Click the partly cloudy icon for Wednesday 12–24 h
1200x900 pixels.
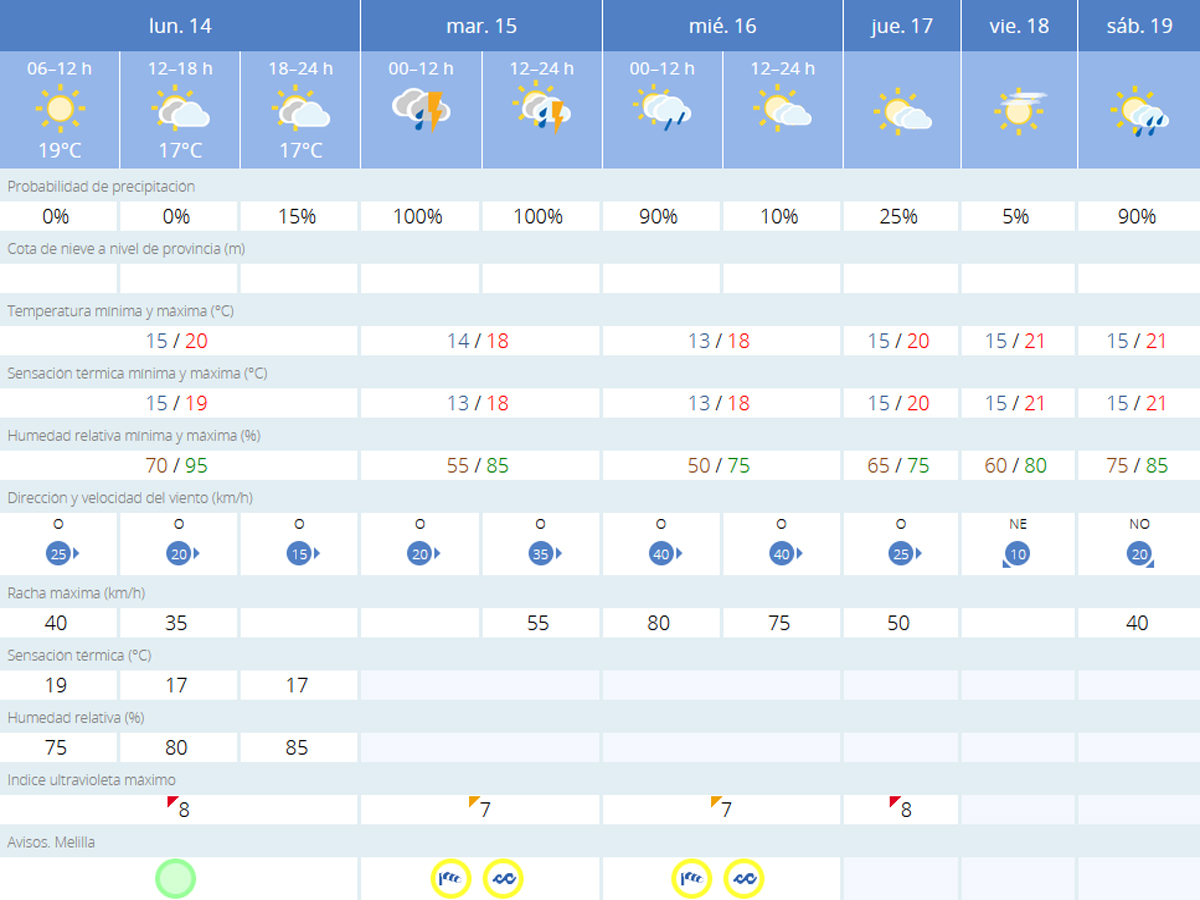pyautogui.click(x=782, y=110)
